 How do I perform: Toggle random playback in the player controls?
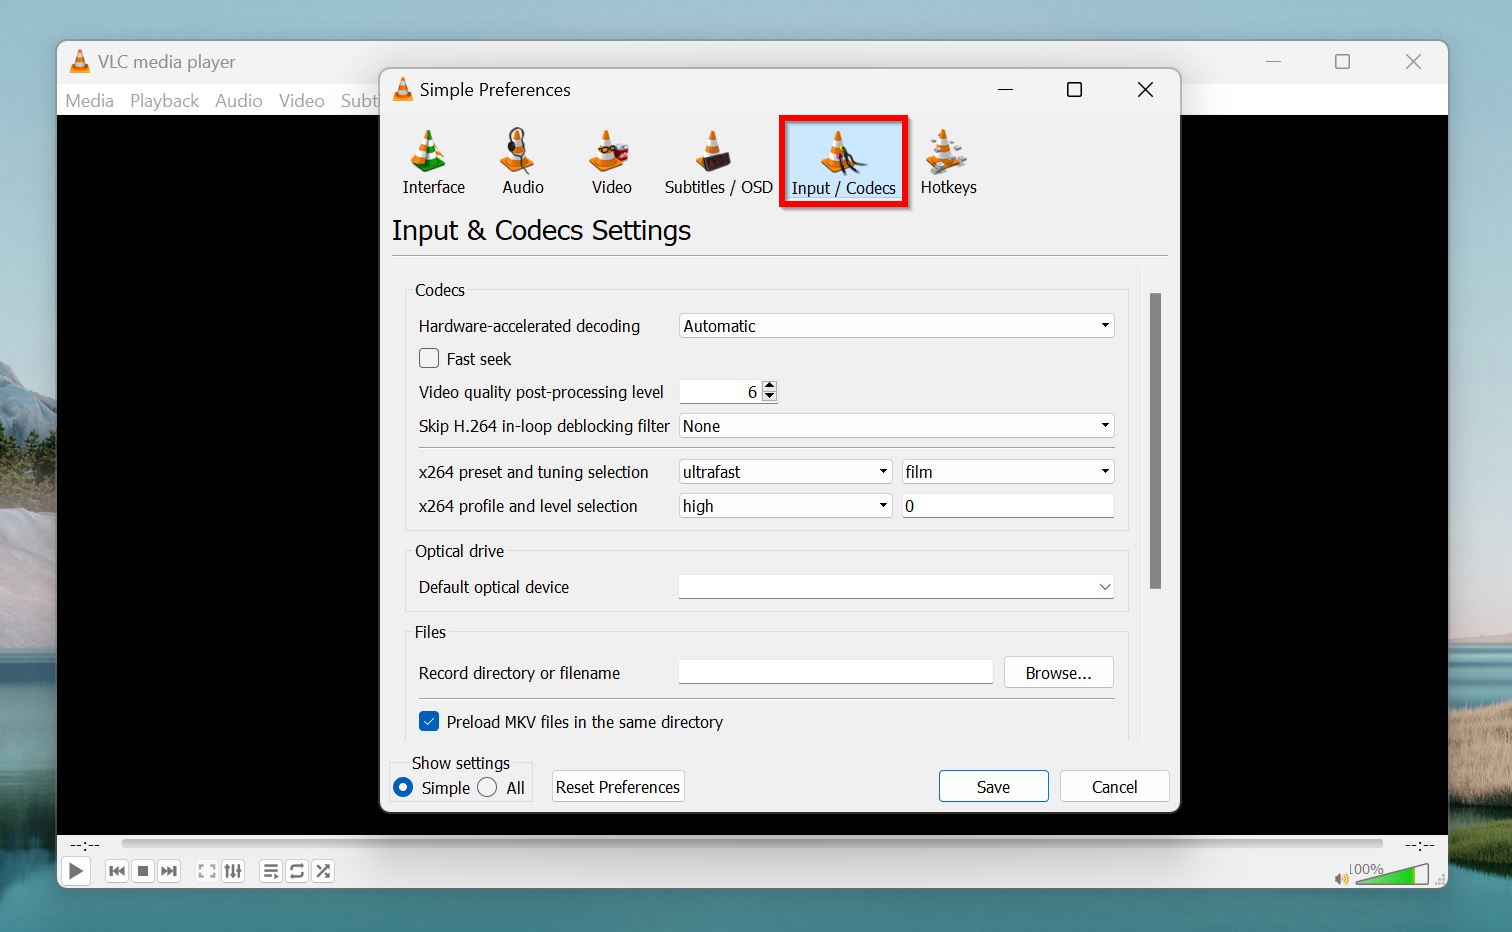click(322, 871)
